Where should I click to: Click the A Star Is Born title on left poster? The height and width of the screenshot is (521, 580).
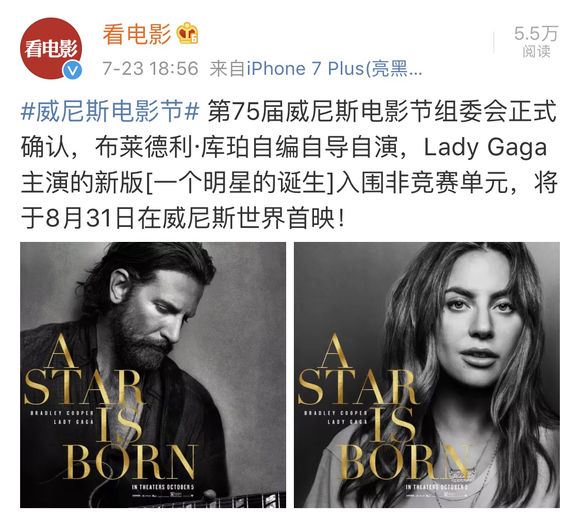[110, 406]
